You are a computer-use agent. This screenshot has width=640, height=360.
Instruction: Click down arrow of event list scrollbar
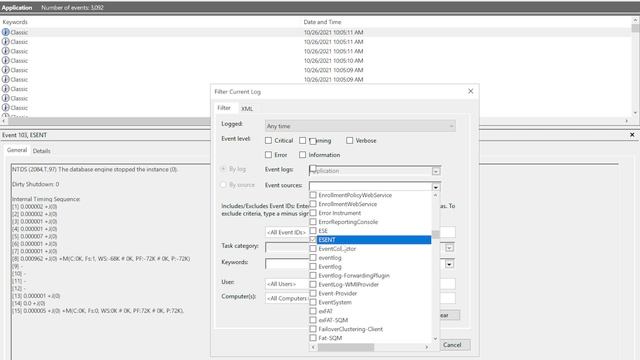(x=635, y=113)
